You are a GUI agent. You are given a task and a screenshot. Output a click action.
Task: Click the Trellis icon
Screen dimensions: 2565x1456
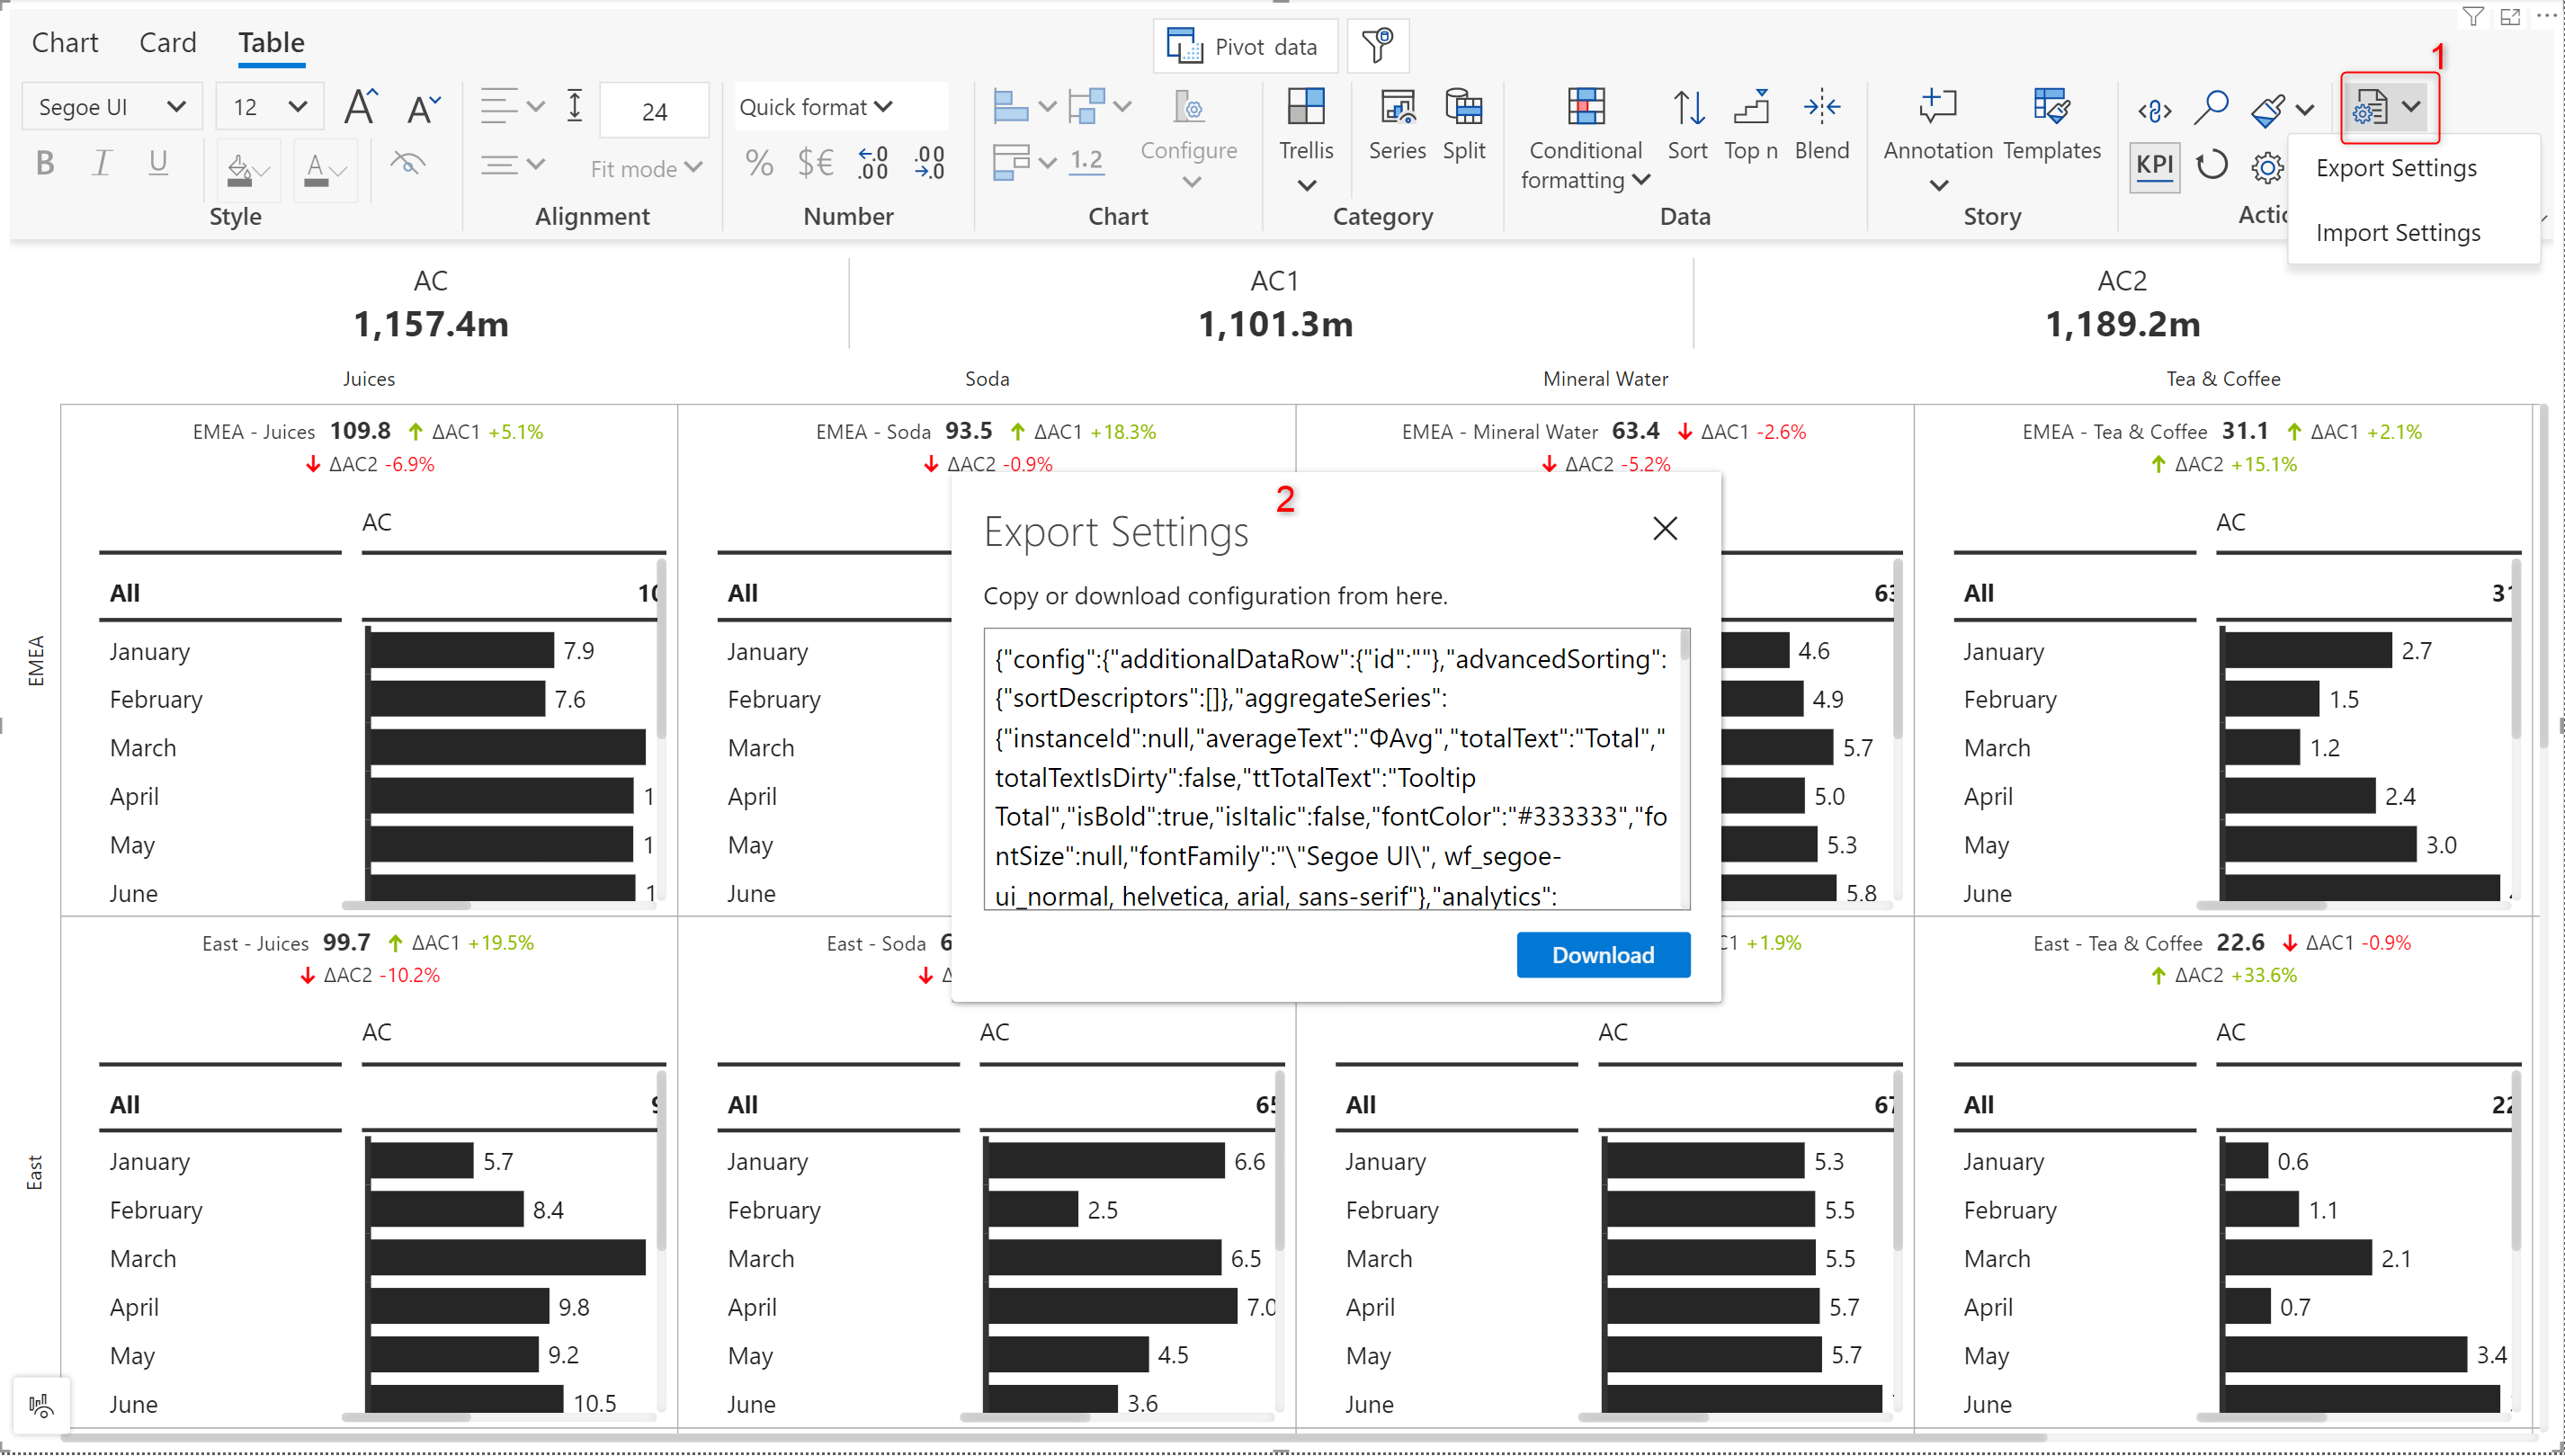tap(1306, 108)
